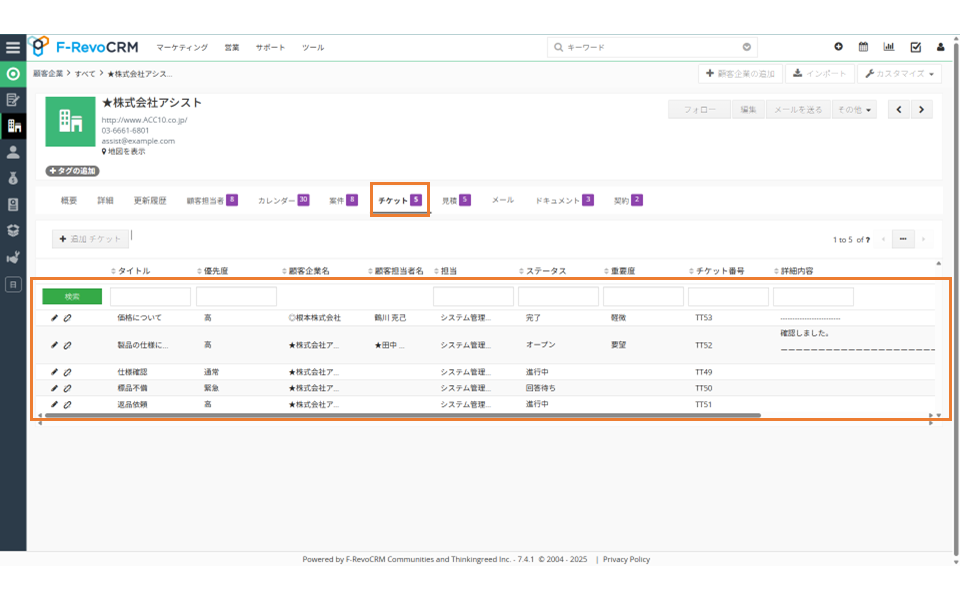Open the サポート menu

tap(271, 48)
